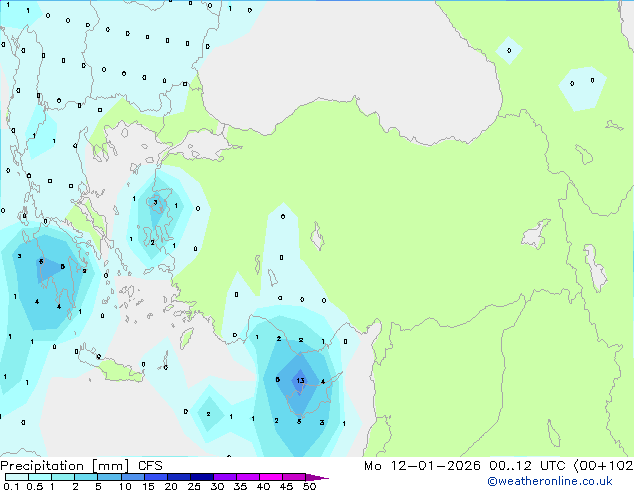The width and height of the screenshot is (634, 490).
Task: Click the '25' legend label
Action: tap(194, 486)
